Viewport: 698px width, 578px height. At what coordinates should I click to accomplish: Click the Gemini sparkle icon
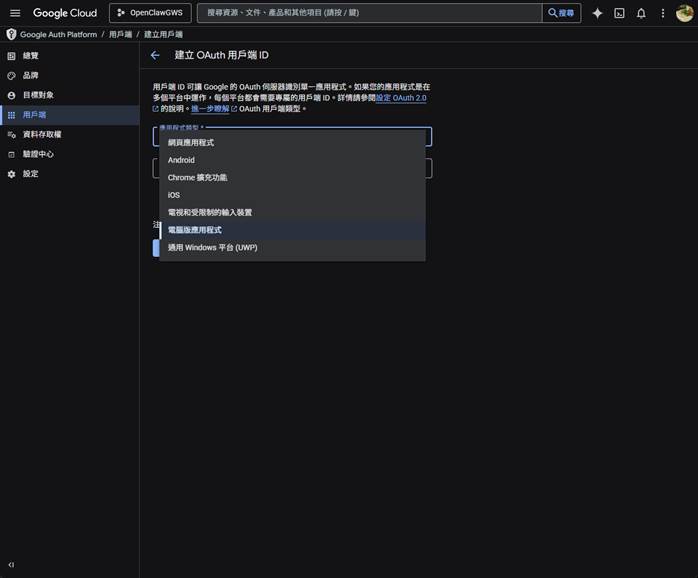coord(597,13)
